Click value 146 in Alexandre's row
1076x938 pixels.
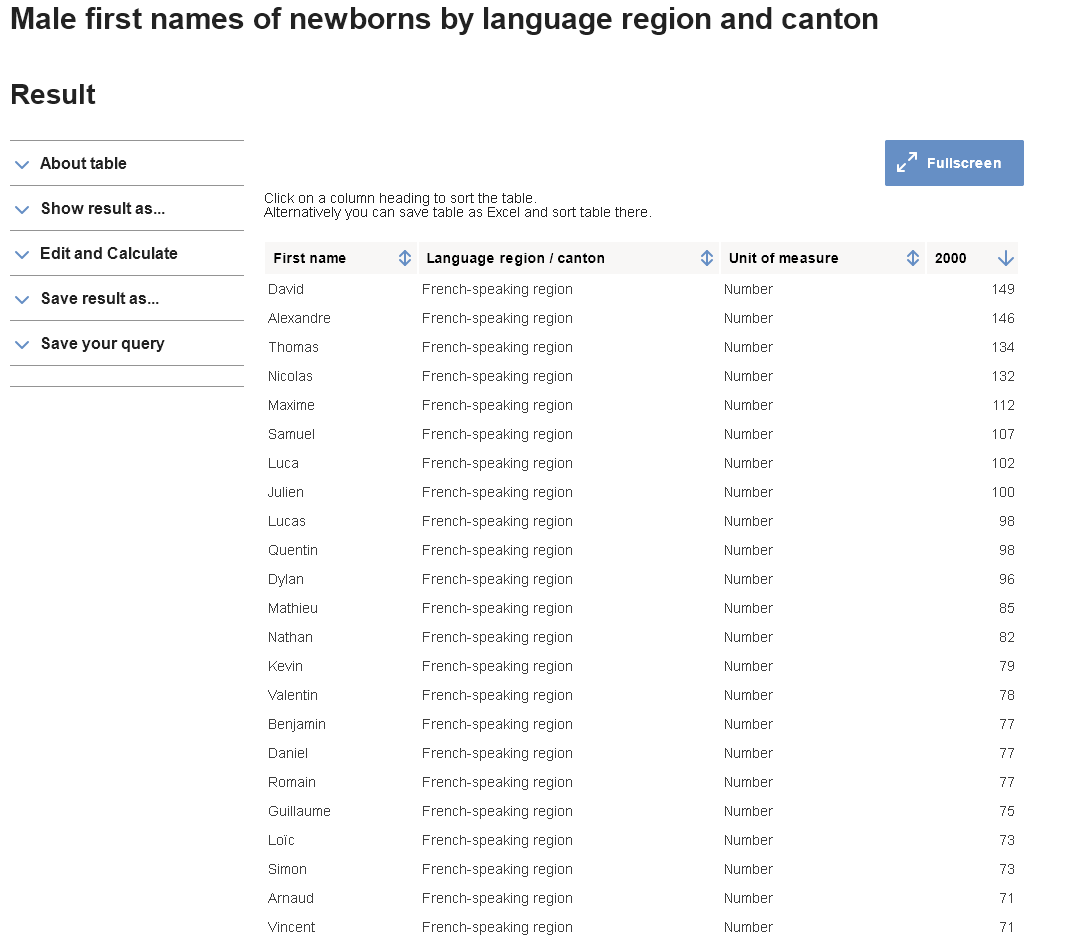tap(1003, 318)
